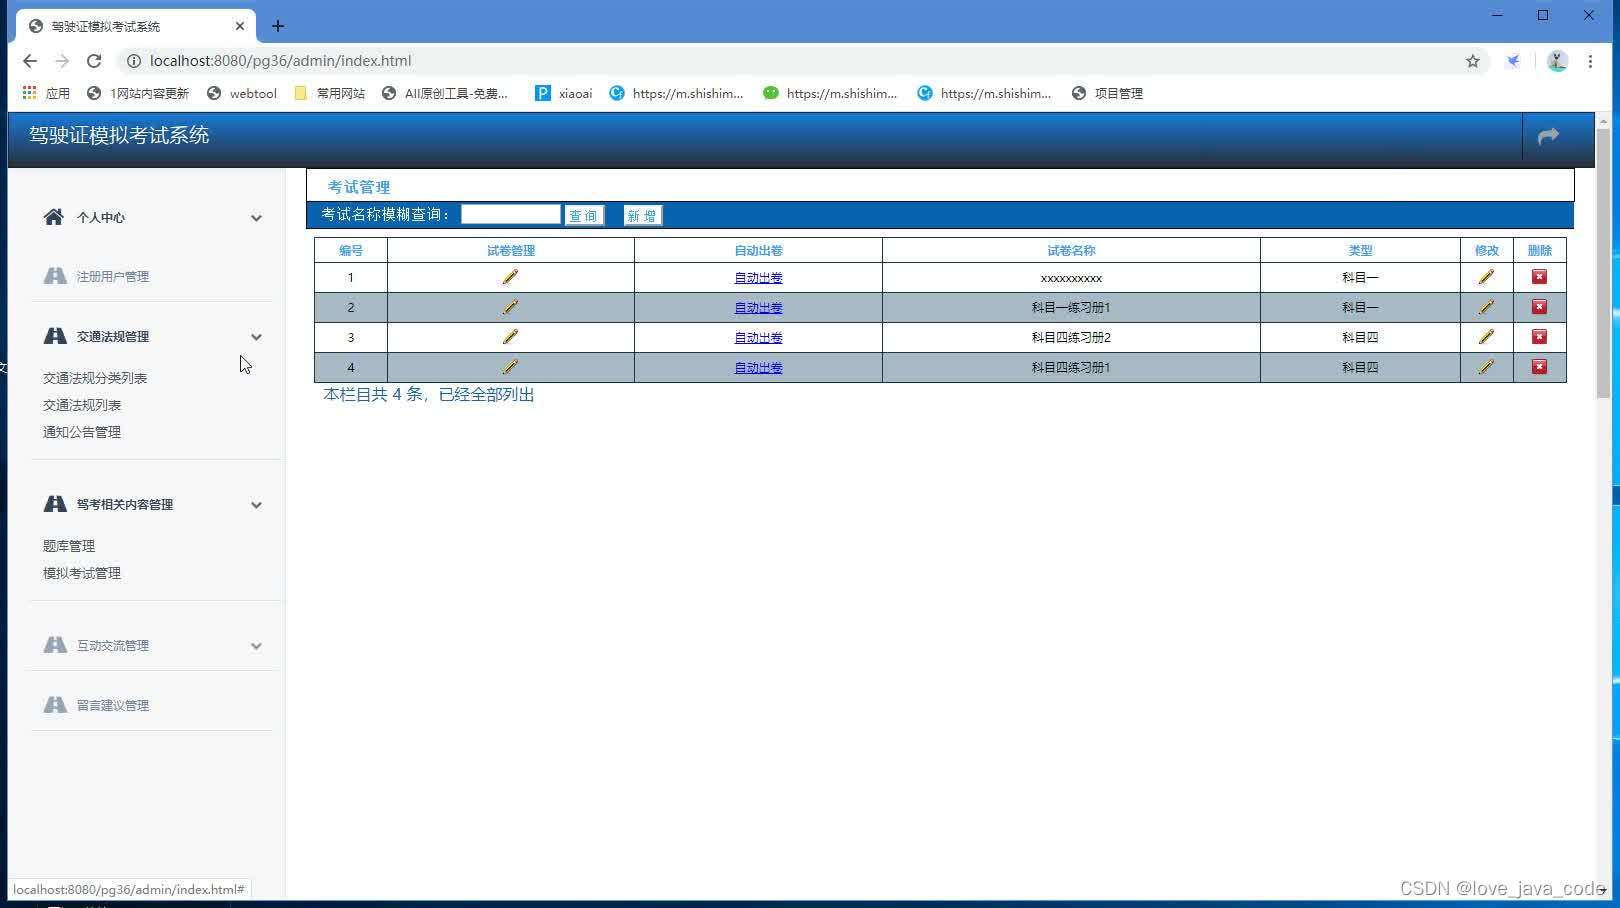
Task: Click the 驾驶证模拟考试系统 header title
Action: (119, 135)
